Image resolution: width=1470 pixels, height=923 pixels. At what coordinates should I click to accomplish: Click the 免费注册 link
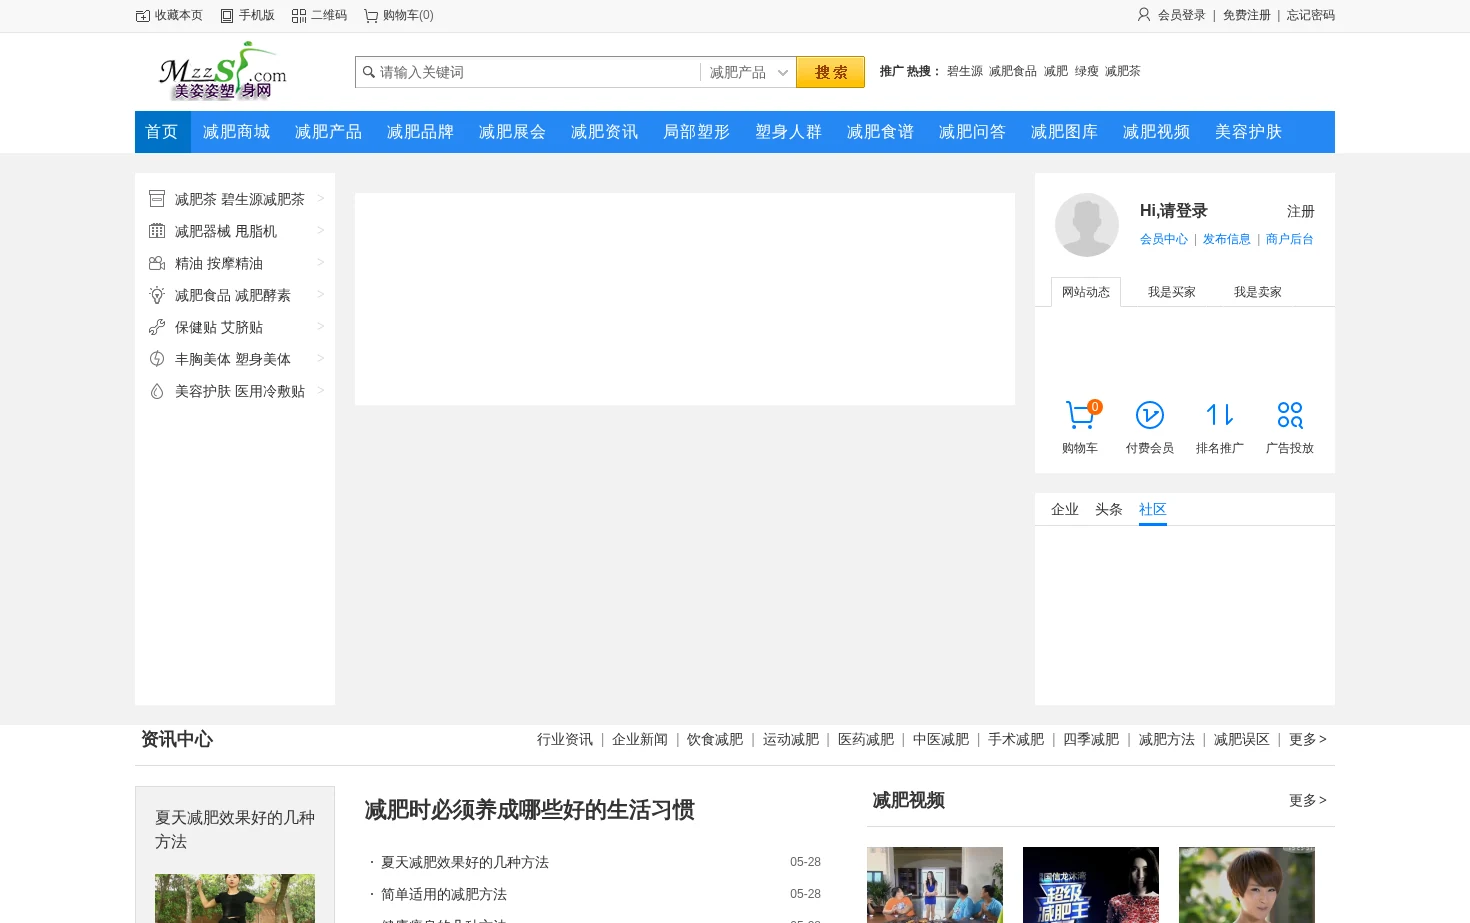pos(1247,15)
